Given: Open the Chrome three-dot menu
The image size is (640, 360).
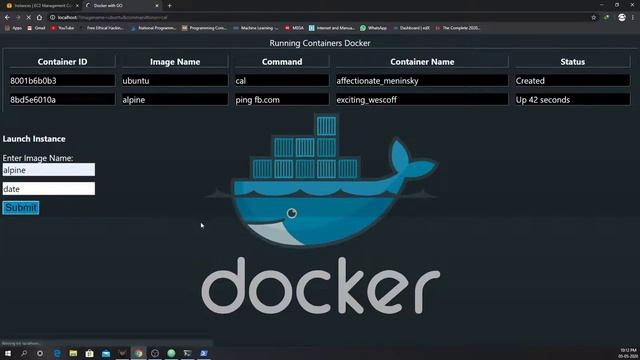Looking at the screenshot, I should point(633,18).
